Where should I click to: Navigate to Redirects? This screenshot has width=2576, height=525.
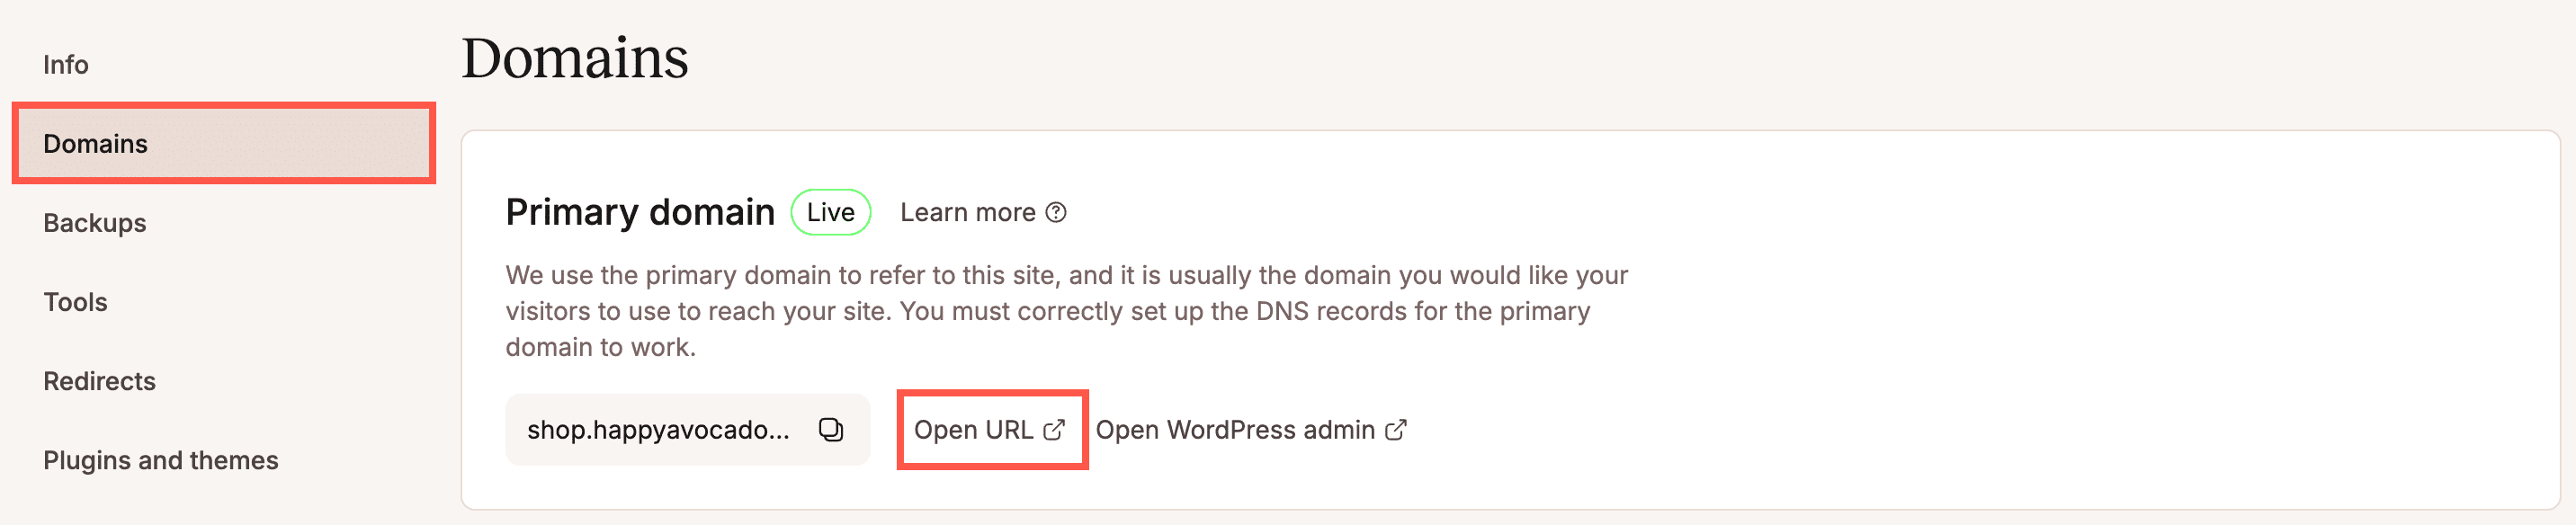(x=99, y=381)
